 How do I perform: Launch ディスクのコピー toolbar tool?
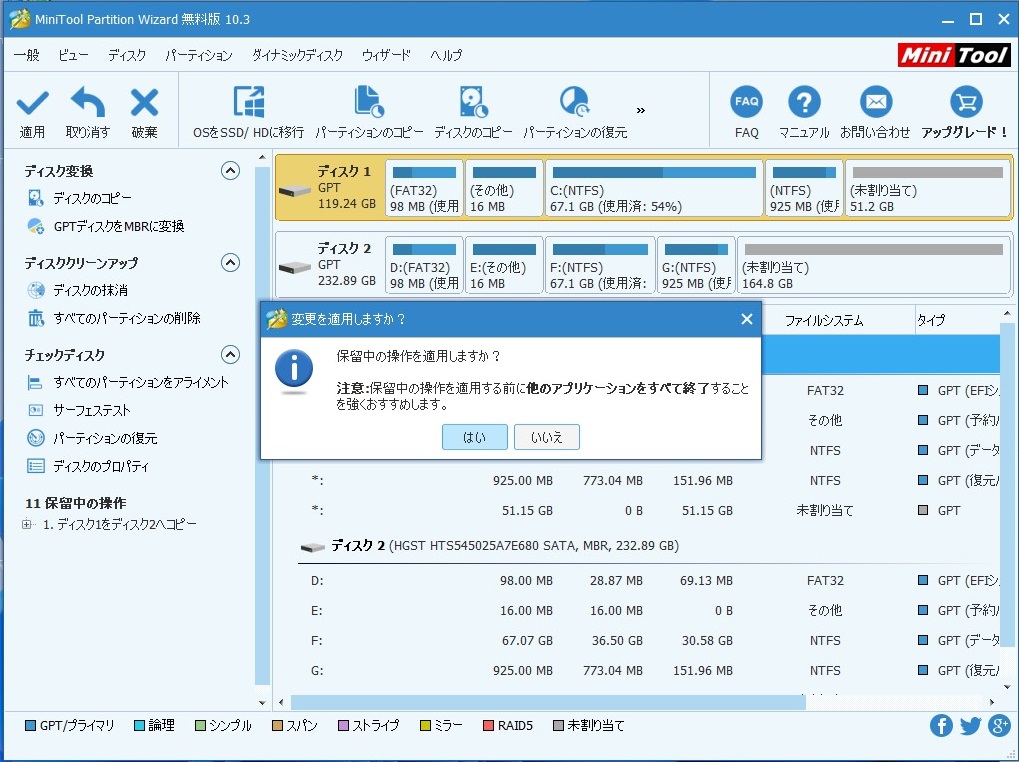tap(473, 103)
